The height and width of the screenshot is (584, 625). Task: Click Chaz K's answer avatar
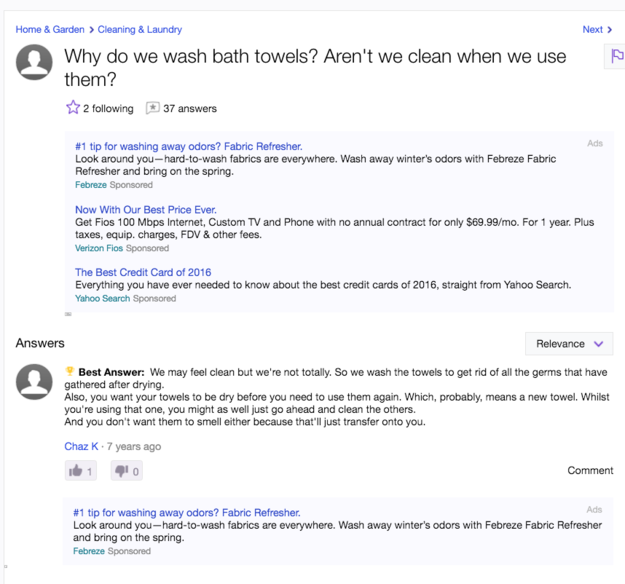tap(34, 381)
